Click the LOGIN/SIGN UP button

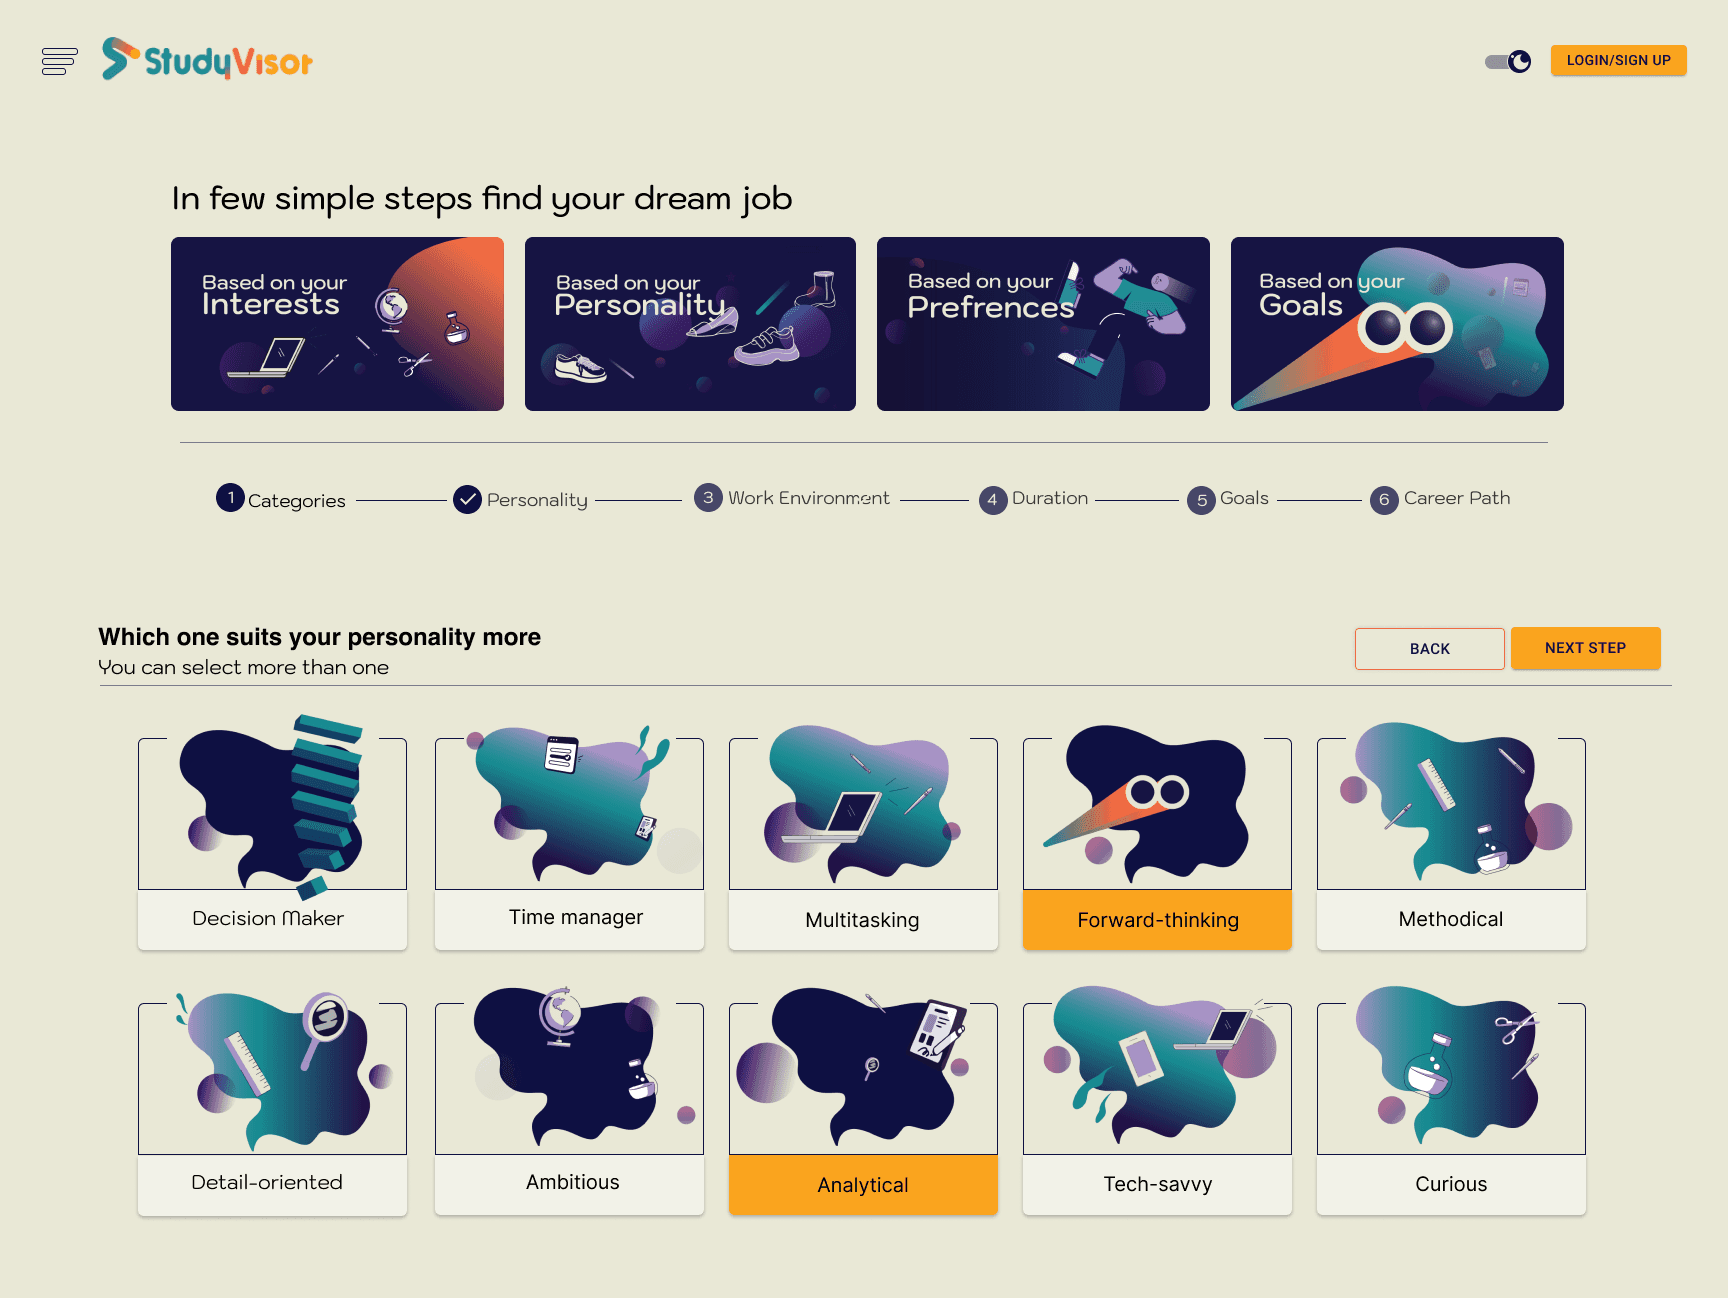1618,60
